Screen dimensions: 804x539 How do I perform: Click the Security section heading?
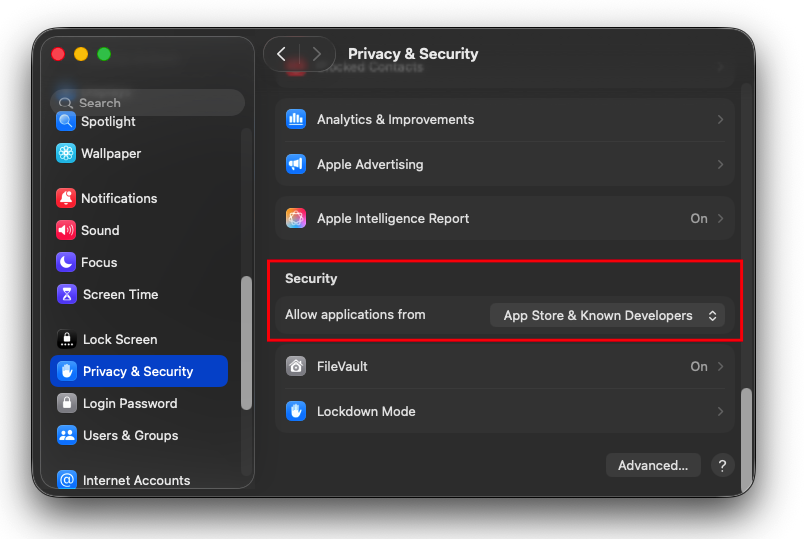(311, 278)
